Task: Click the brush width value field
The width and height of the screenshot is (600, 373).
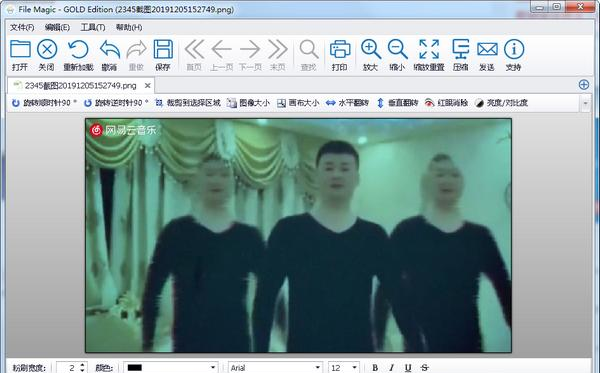Action: 67,368
